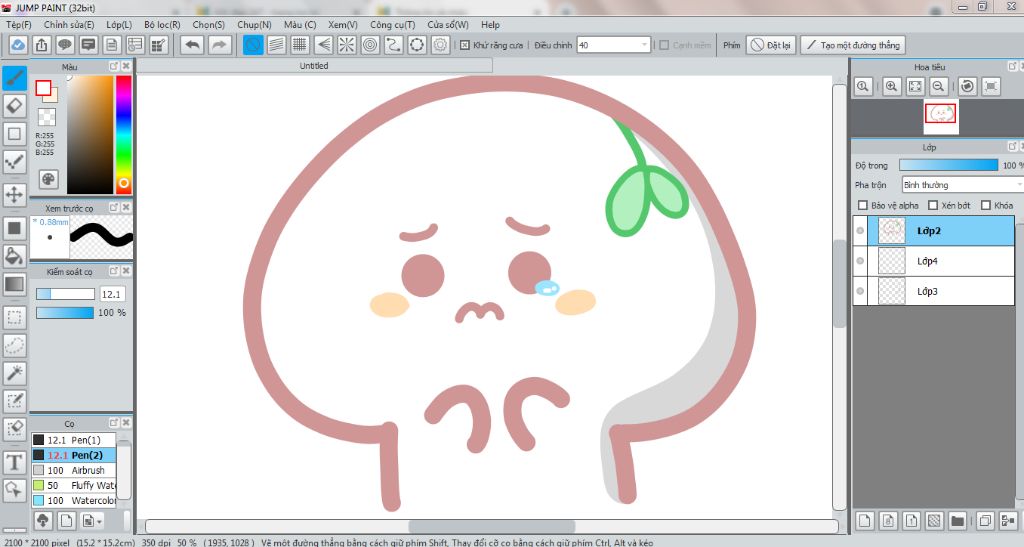
Task: Select the Eraser tool
Action: click(14, 106)
